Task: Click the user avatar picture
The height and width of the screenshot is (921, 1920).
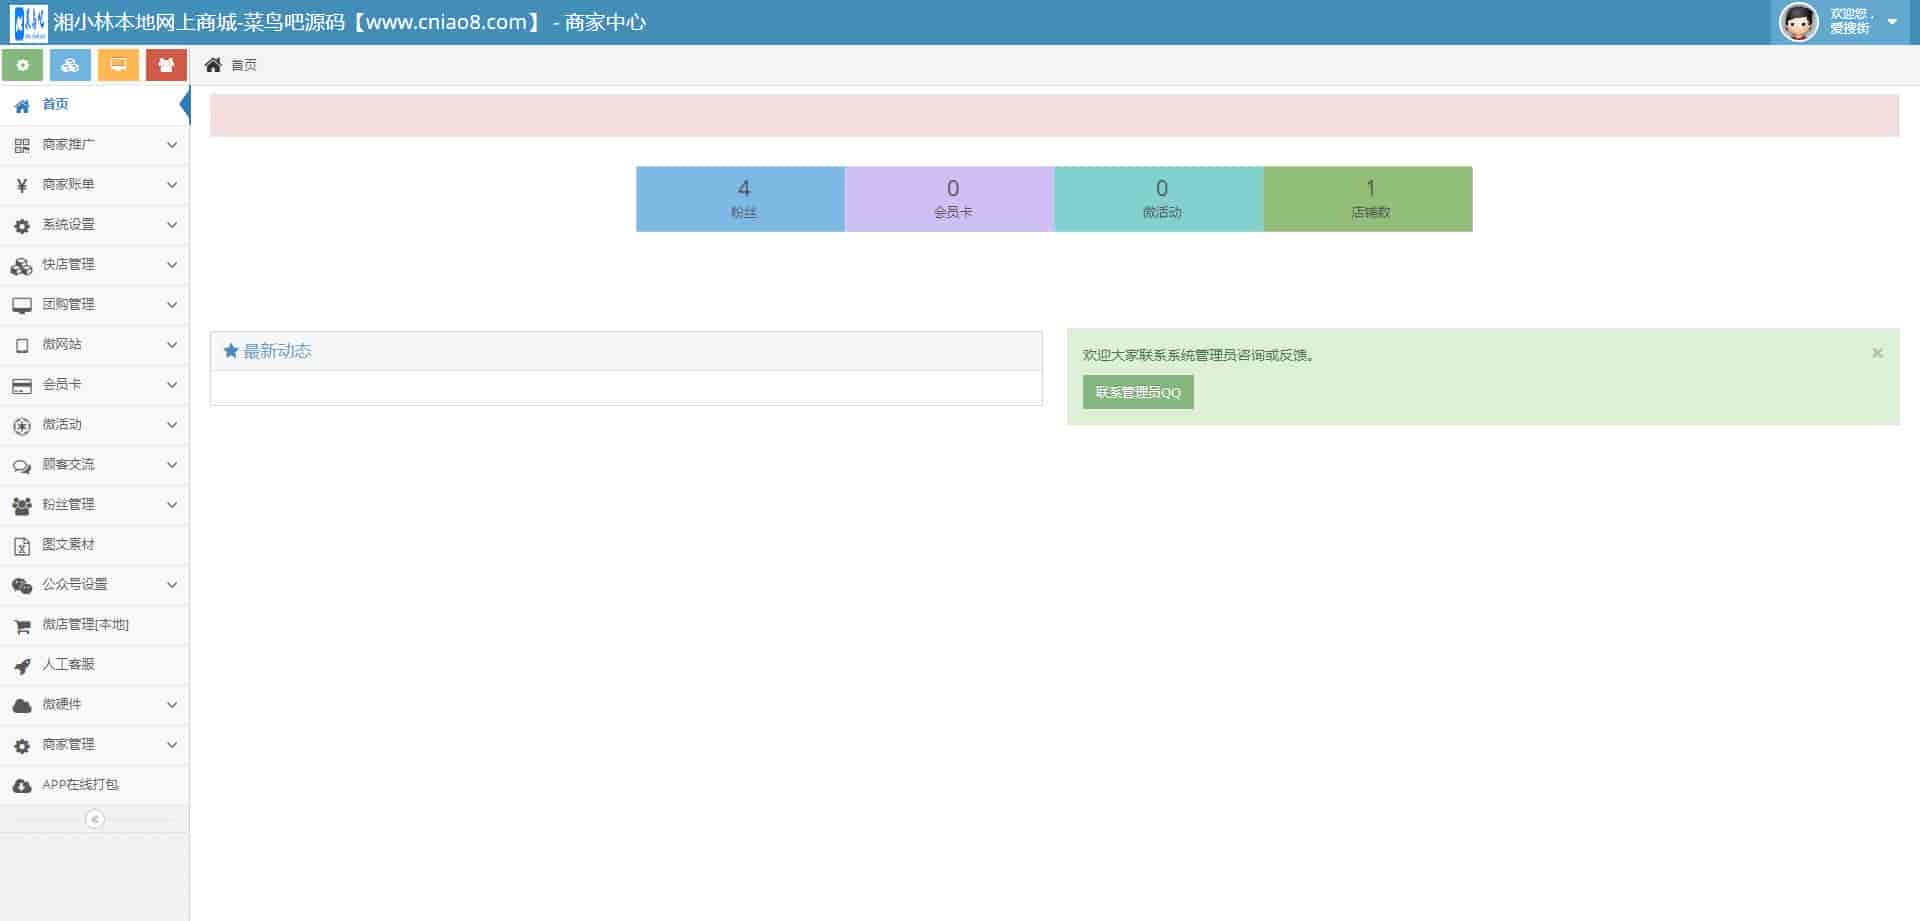Action: [x=1798, y=22]
